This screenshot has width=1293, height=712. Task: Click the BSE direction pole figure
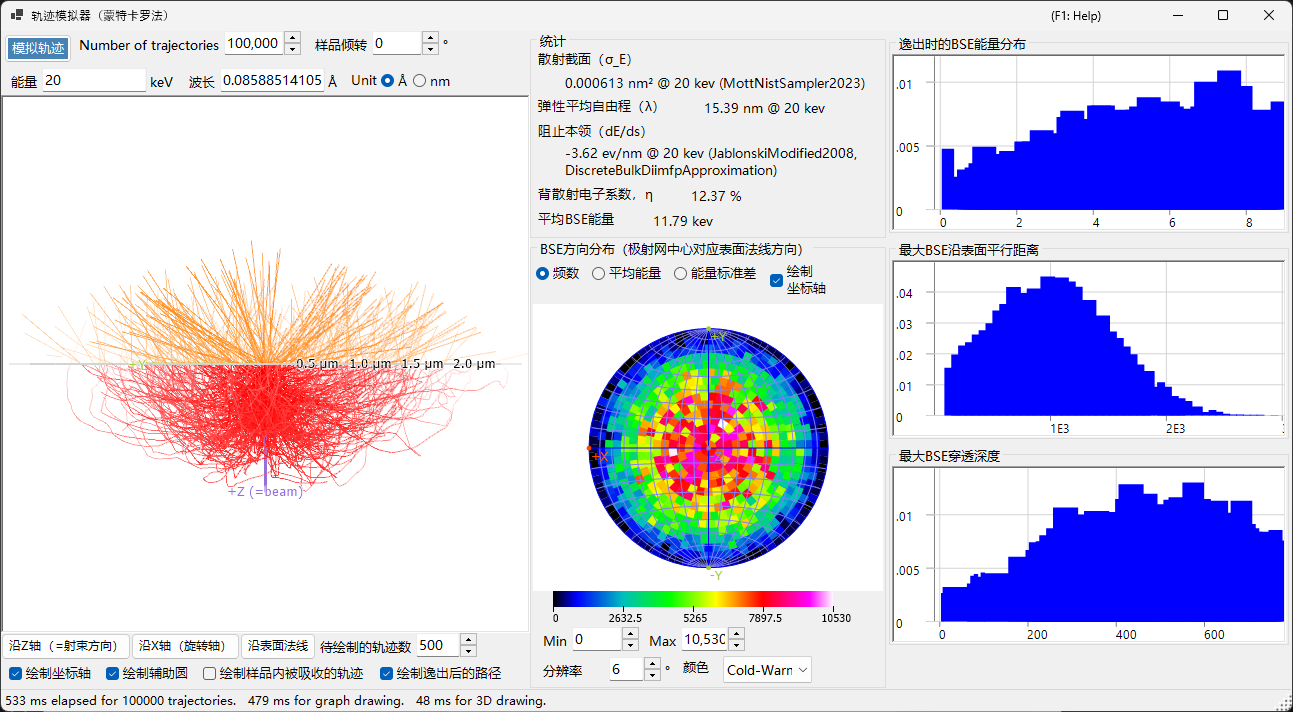(709, 448)
